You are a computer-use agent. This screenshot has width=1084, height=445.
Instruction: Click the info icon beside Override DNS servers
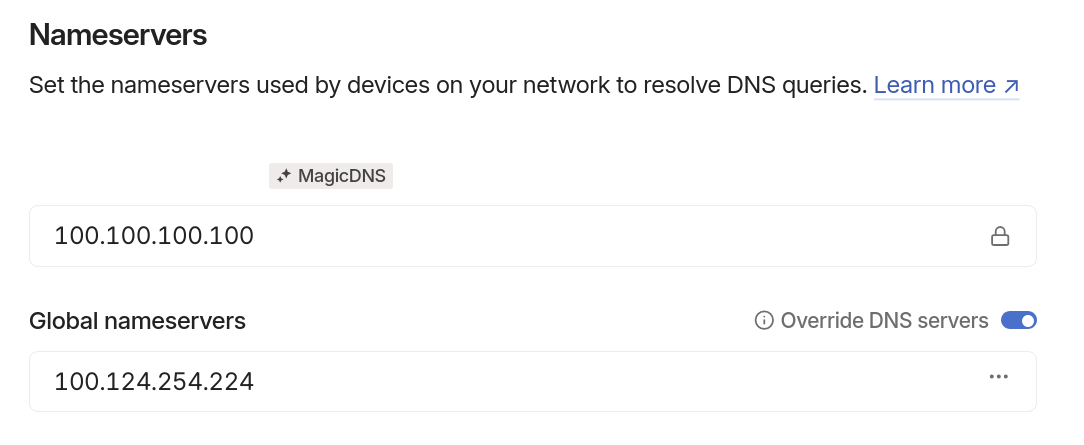(x=764, y=321)
